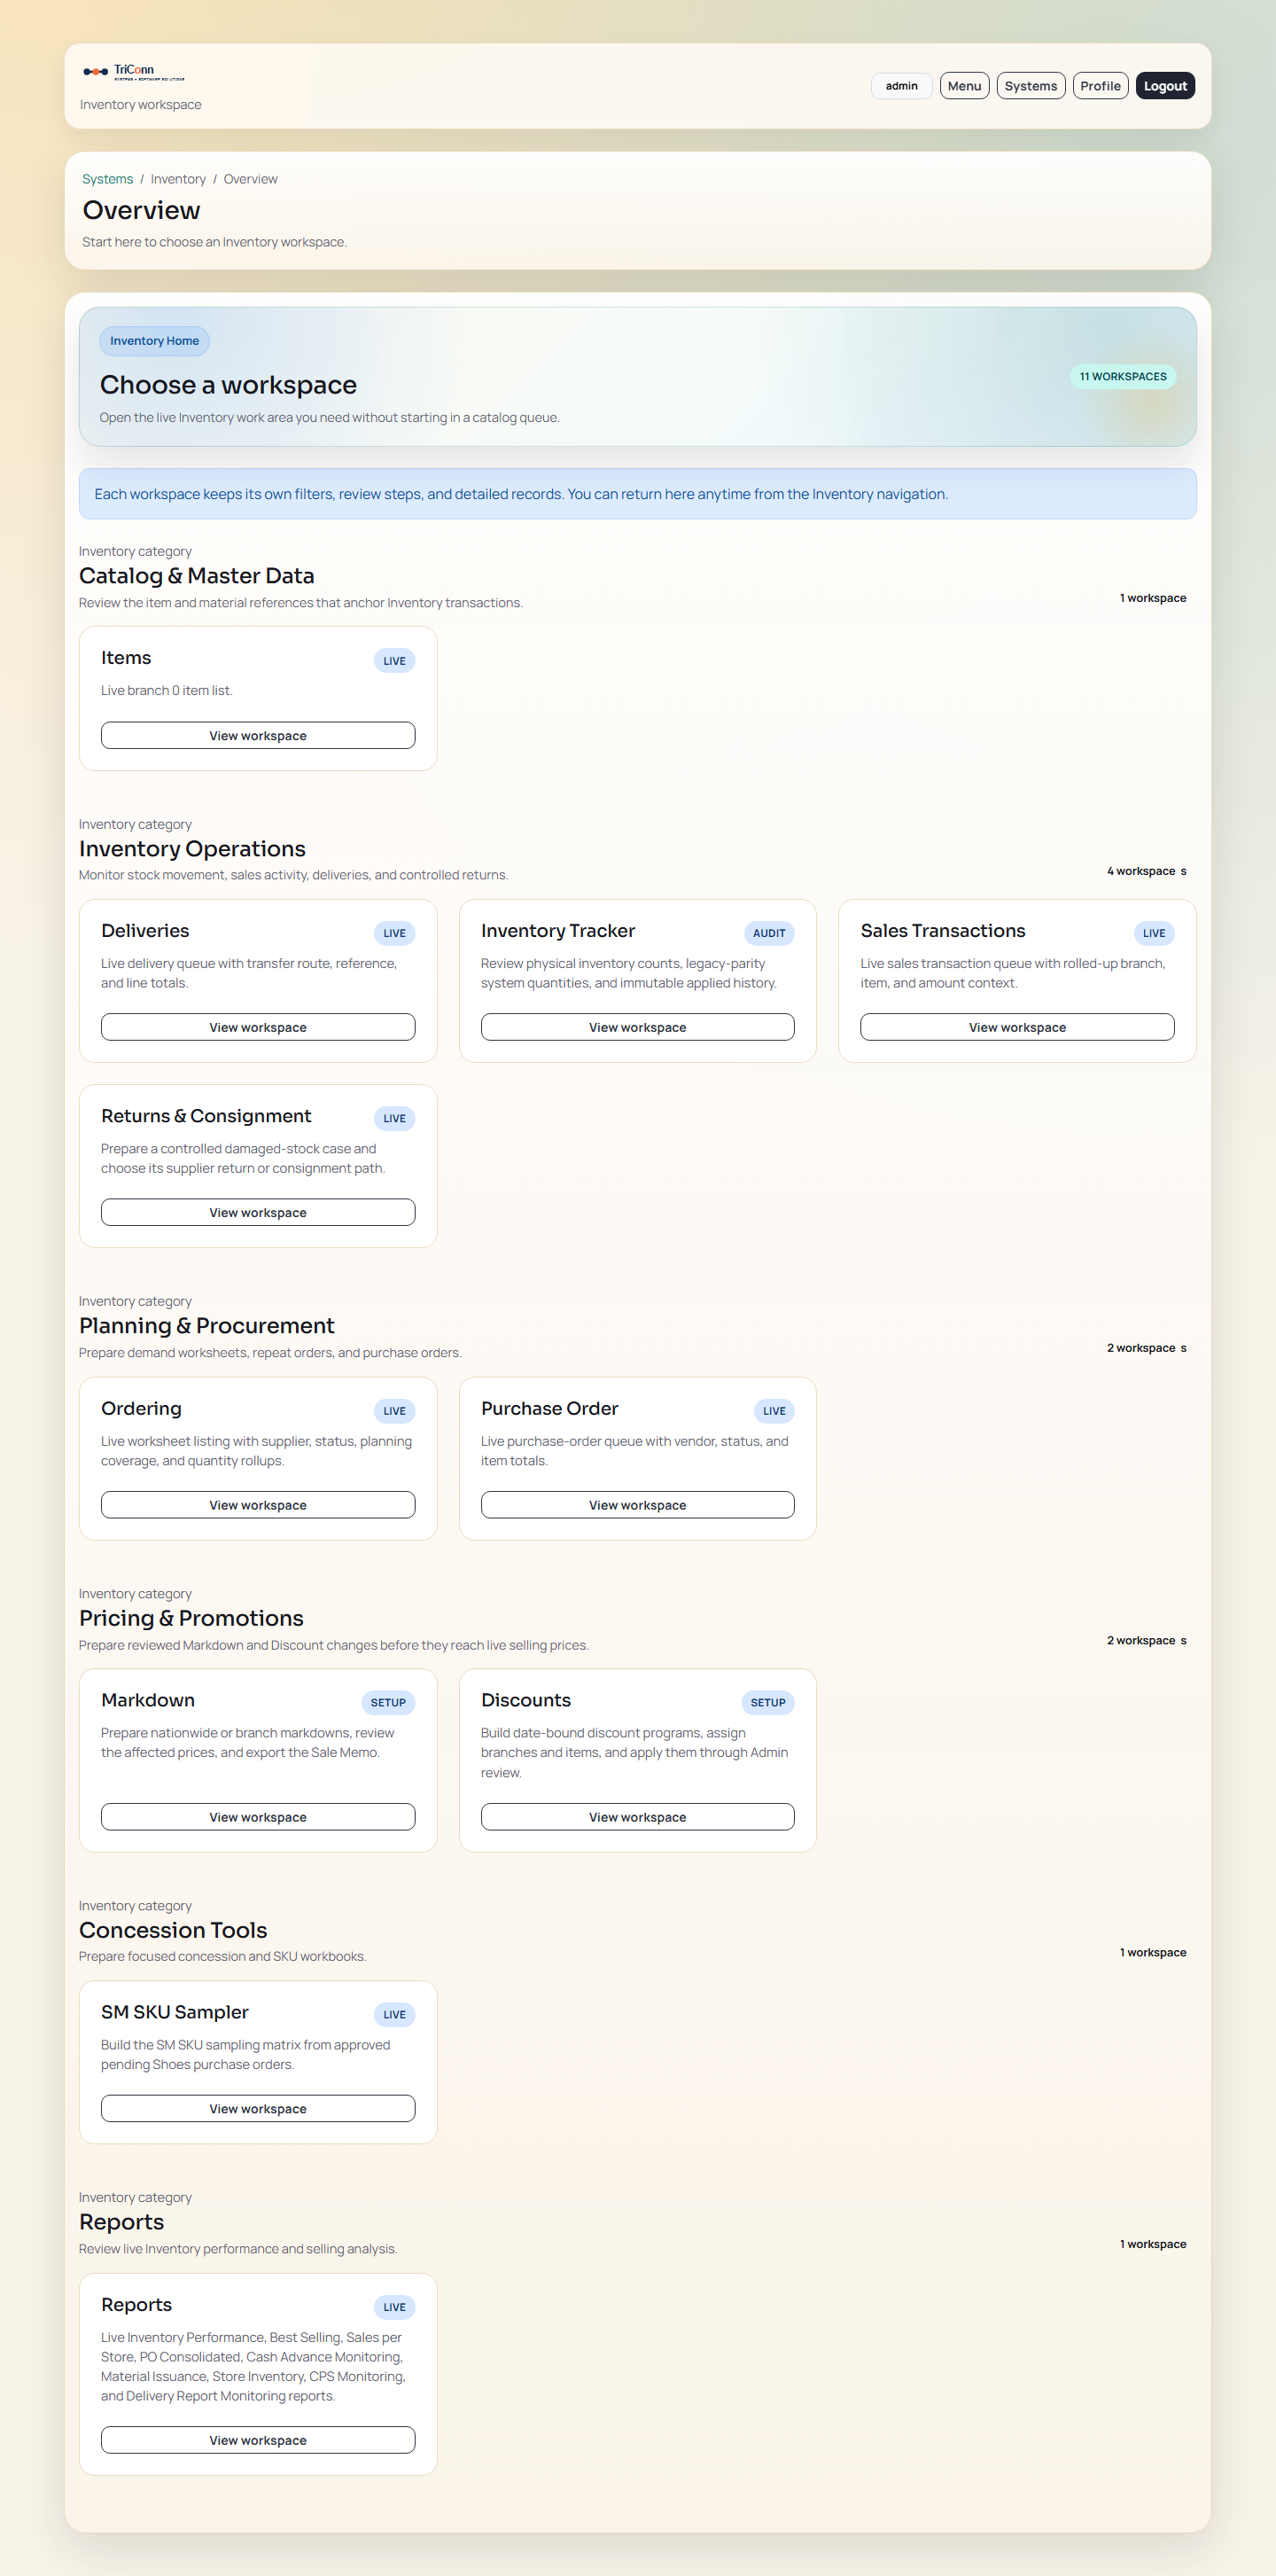Click the Catalog & Master Data heading
This screenshot has width=1276, height=2576.
point(197,576)
